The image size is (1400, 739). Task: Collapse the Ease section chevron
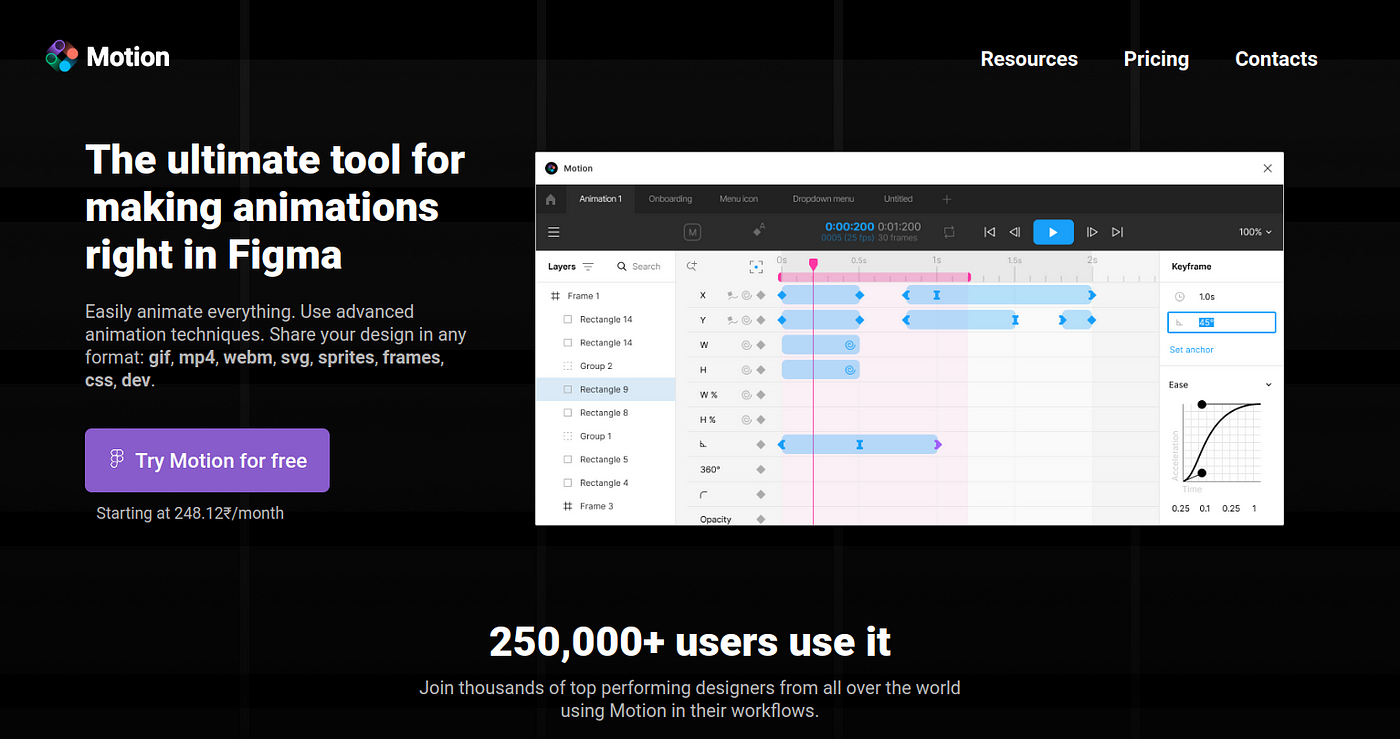1269,385
